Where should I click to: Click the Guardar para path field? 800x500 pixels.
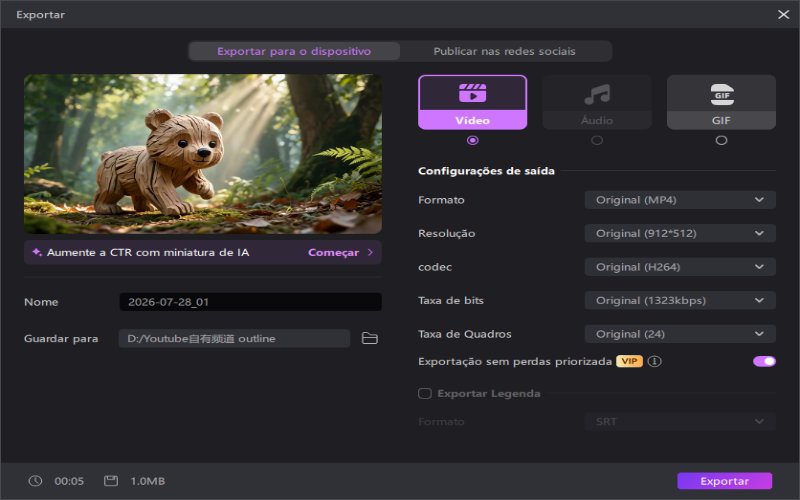(x=234, y=338)
